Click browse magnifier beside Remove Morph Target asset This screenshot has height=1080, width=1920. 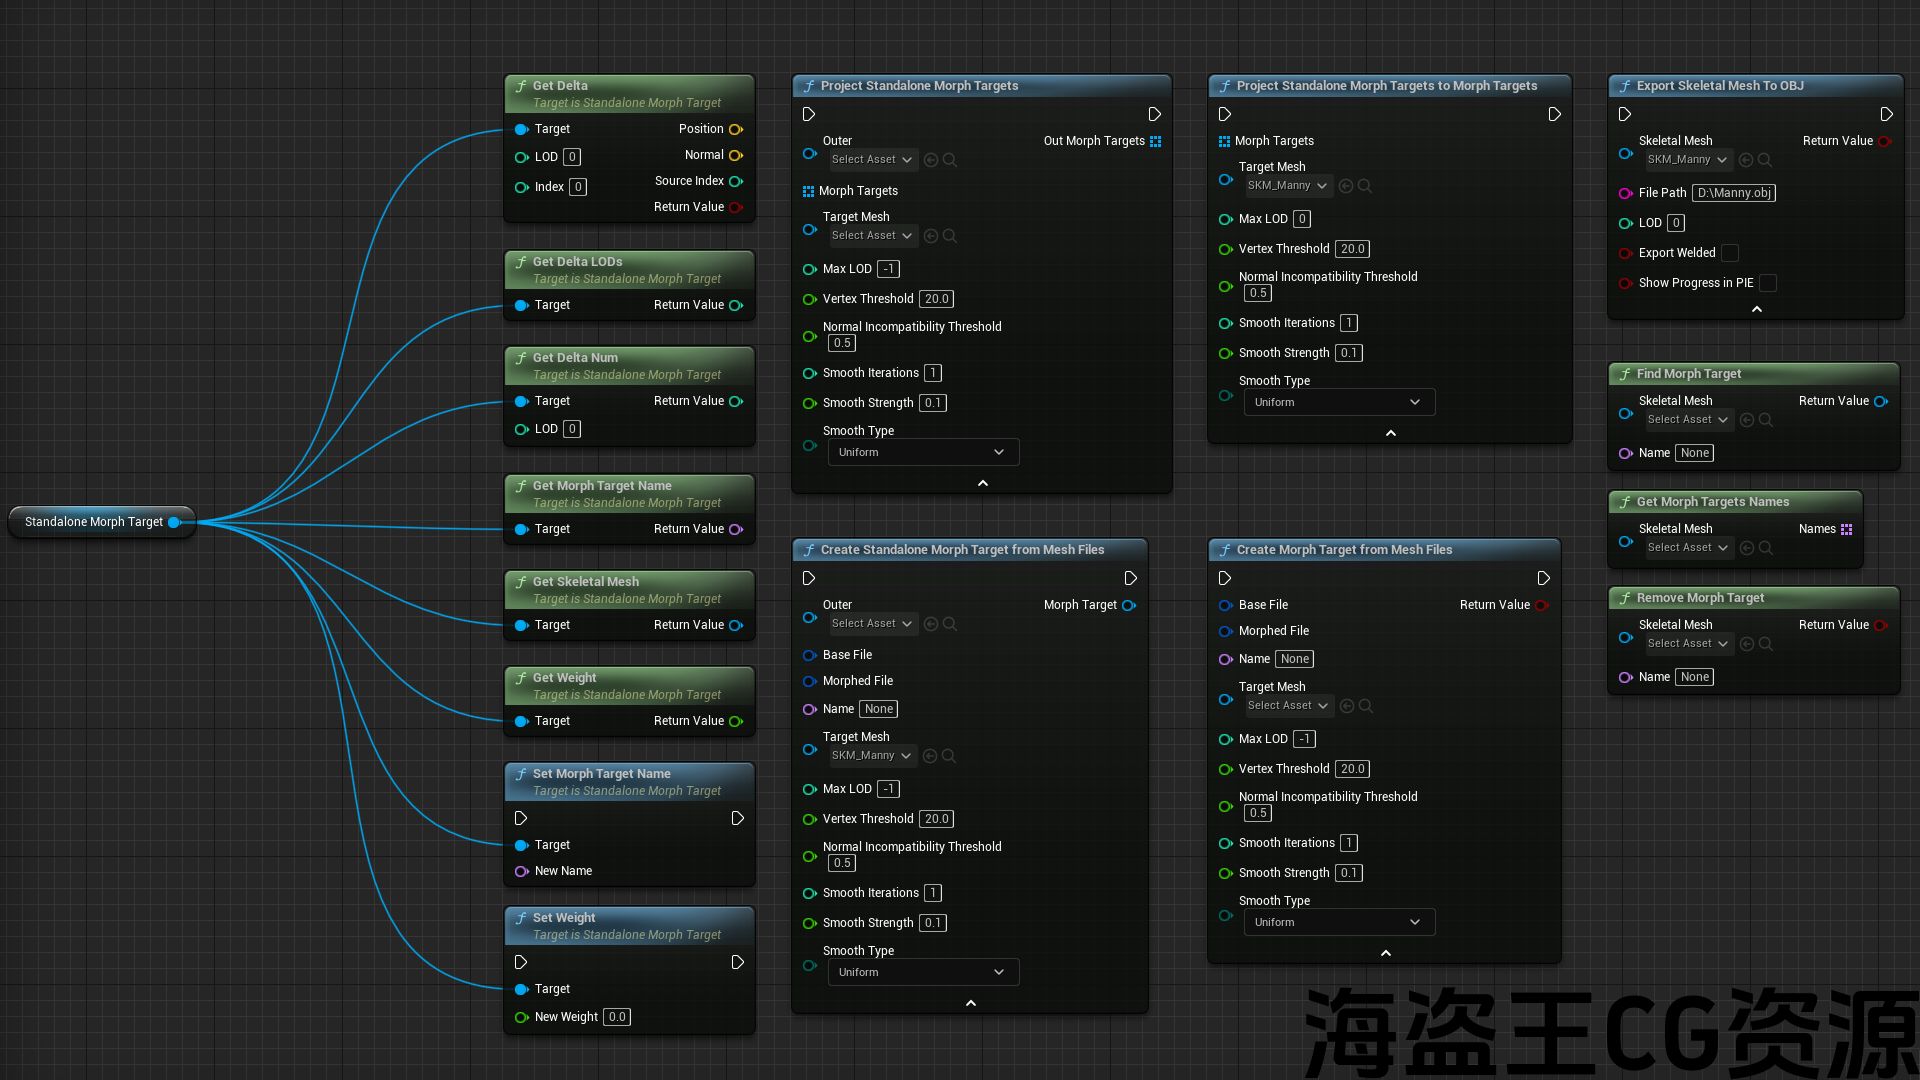point(1765,644)
